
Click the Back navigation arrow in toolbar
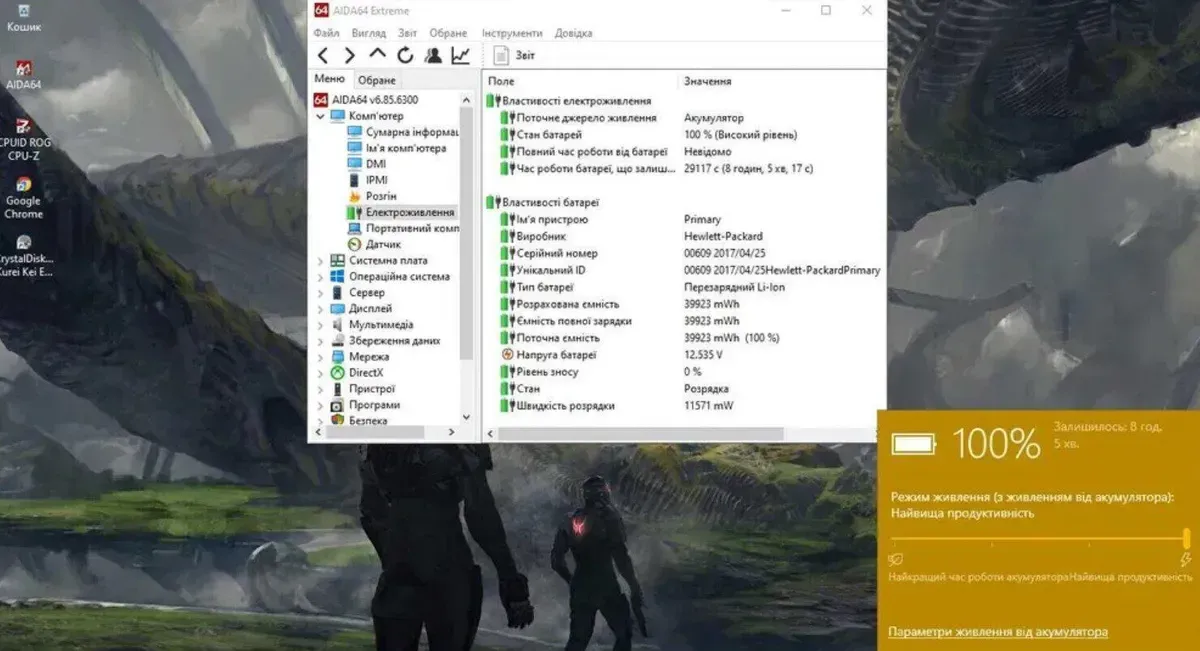tap(322, 55)
